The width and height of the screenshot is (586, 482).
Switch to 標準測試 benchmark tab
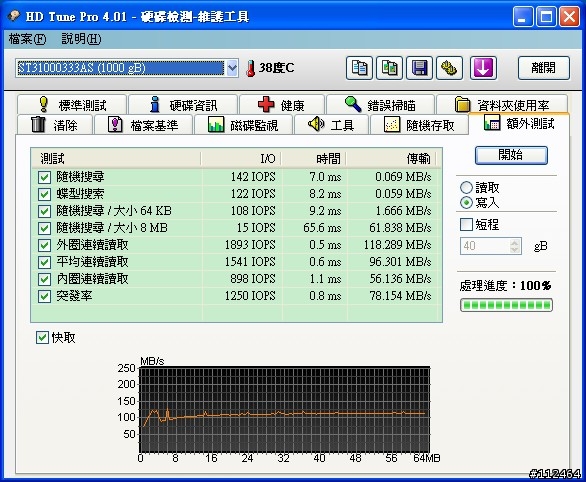(x=72, y=105)
